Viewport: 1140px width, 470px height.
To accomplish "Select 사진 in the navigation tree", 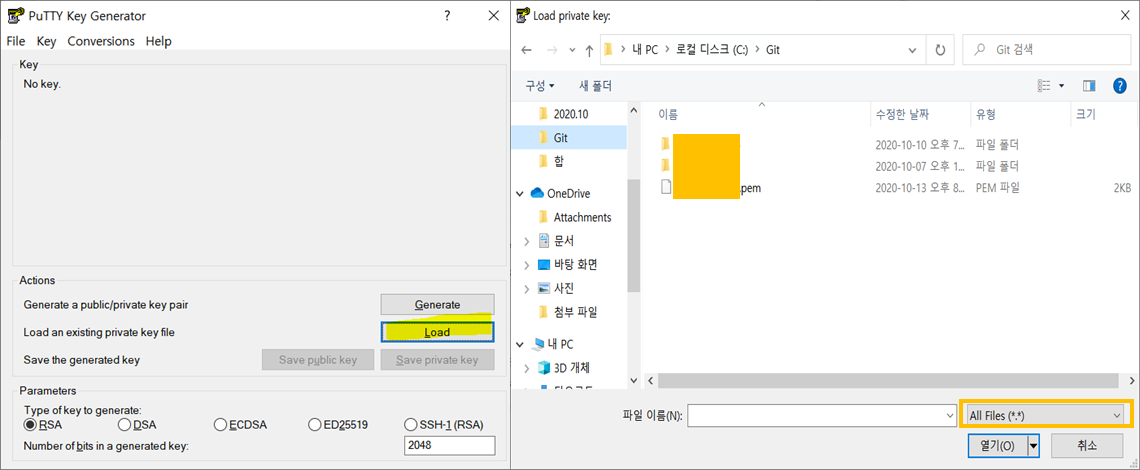I will coord(556,288).
